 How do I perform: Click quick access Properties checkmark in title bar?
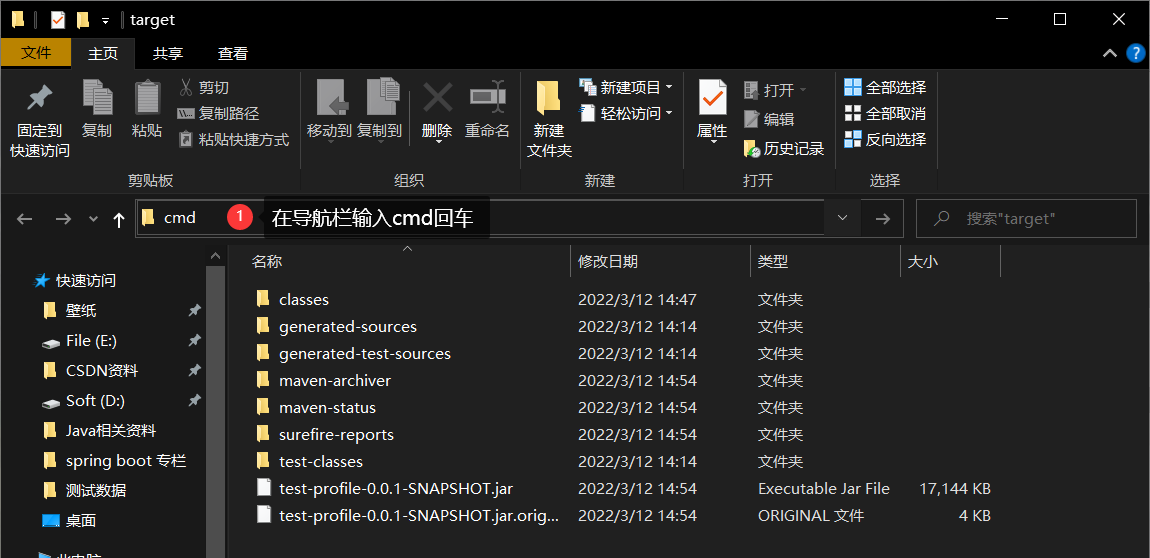(58, 20)
